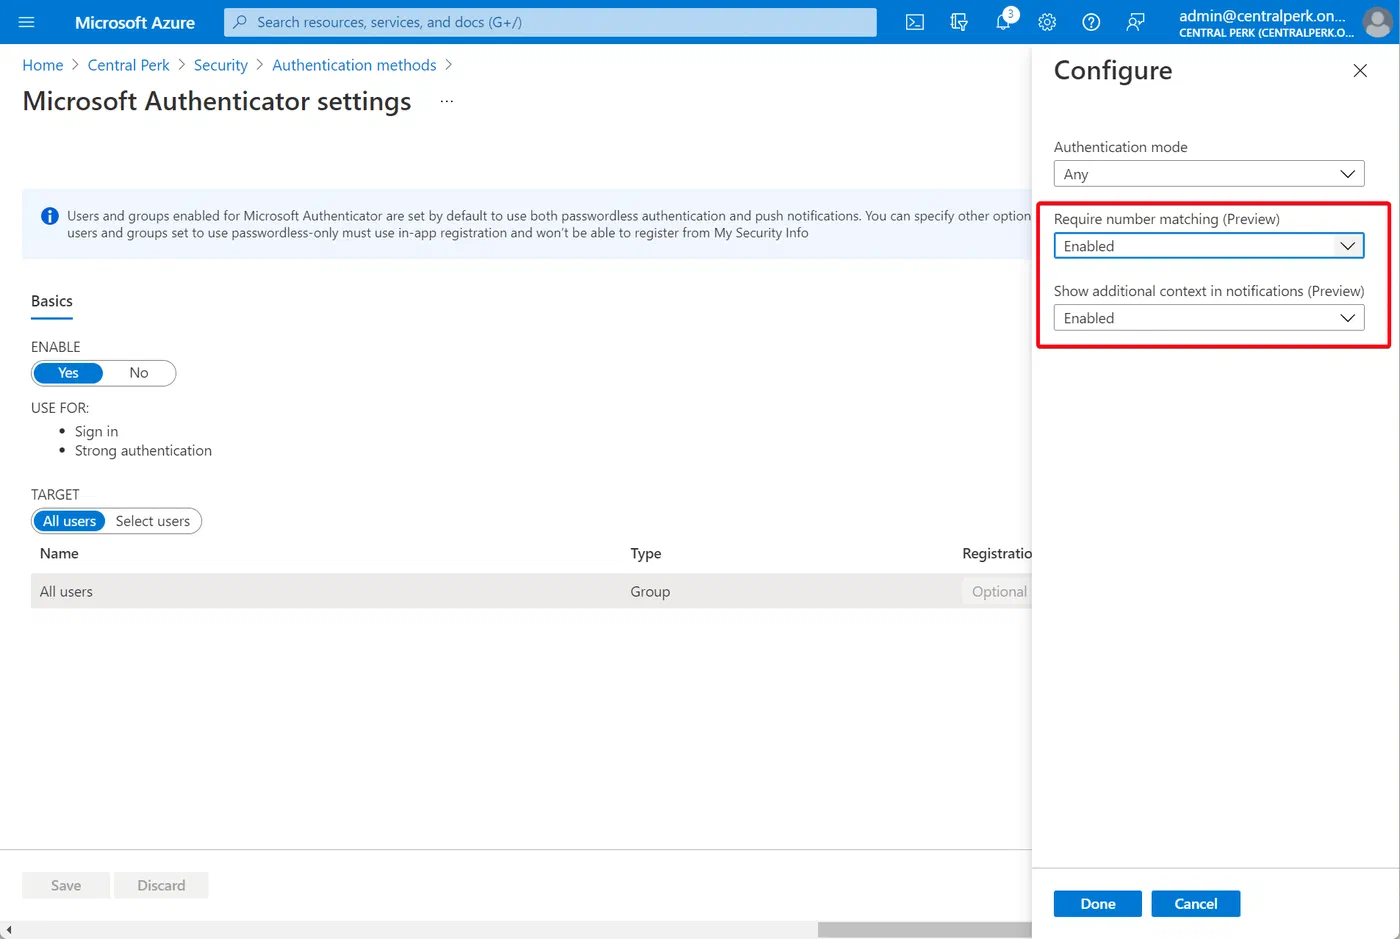Choose All users target option
This screenshot has height=939, width=1400.
coord(69,521)
